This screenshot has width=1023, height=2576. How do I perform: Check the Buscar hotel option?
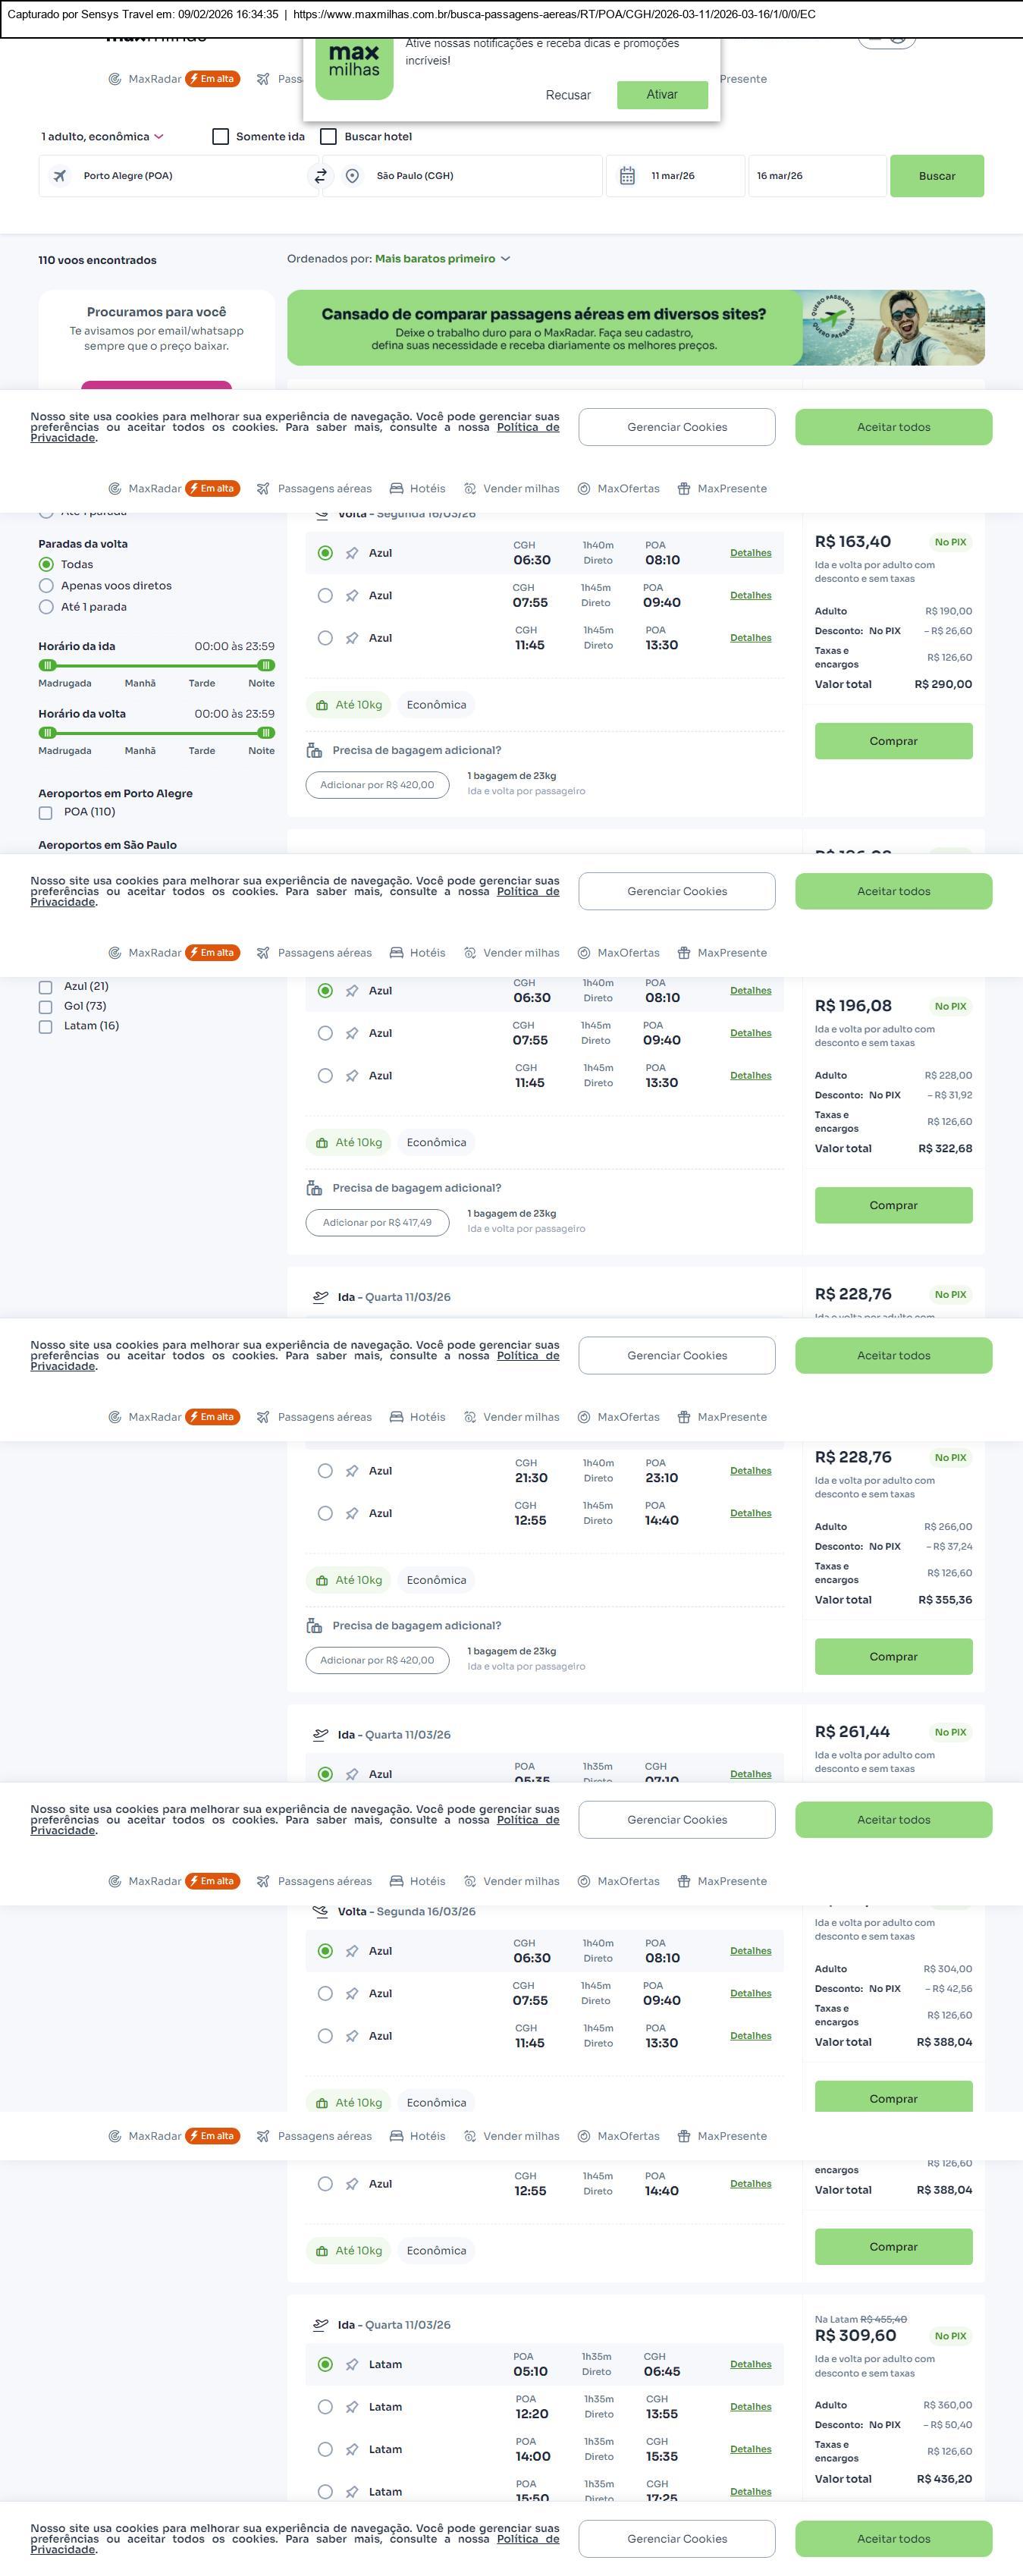[328, 137]
